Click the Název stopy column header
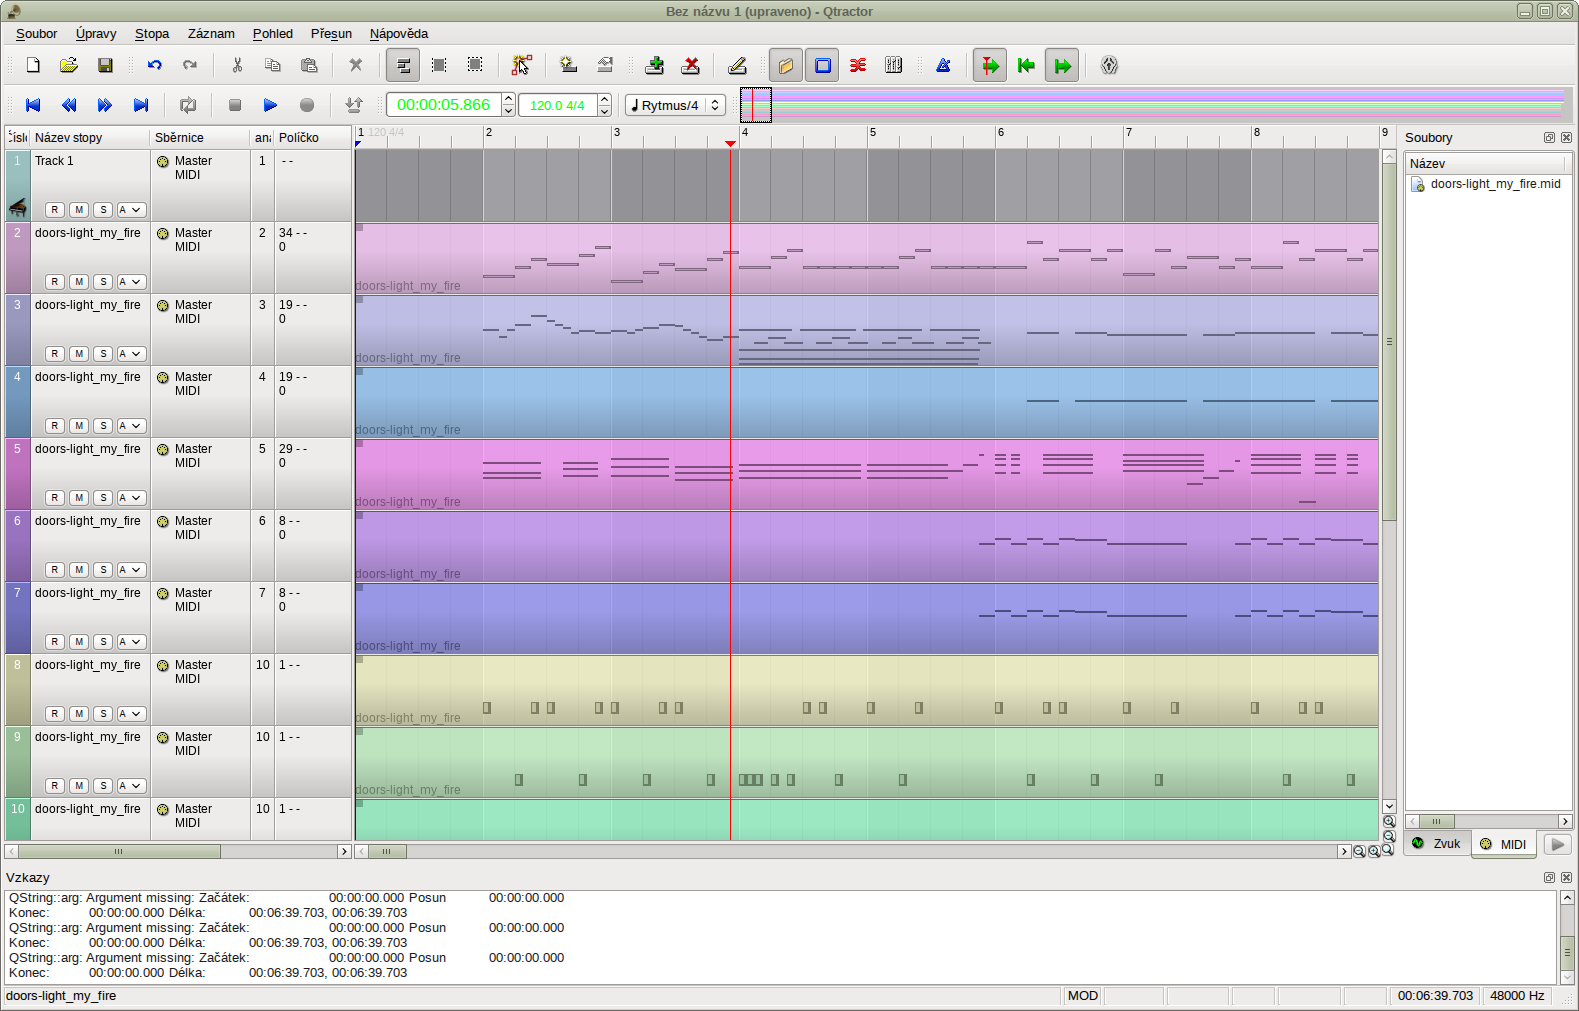1579x1011 pixels. click(90, 137)
